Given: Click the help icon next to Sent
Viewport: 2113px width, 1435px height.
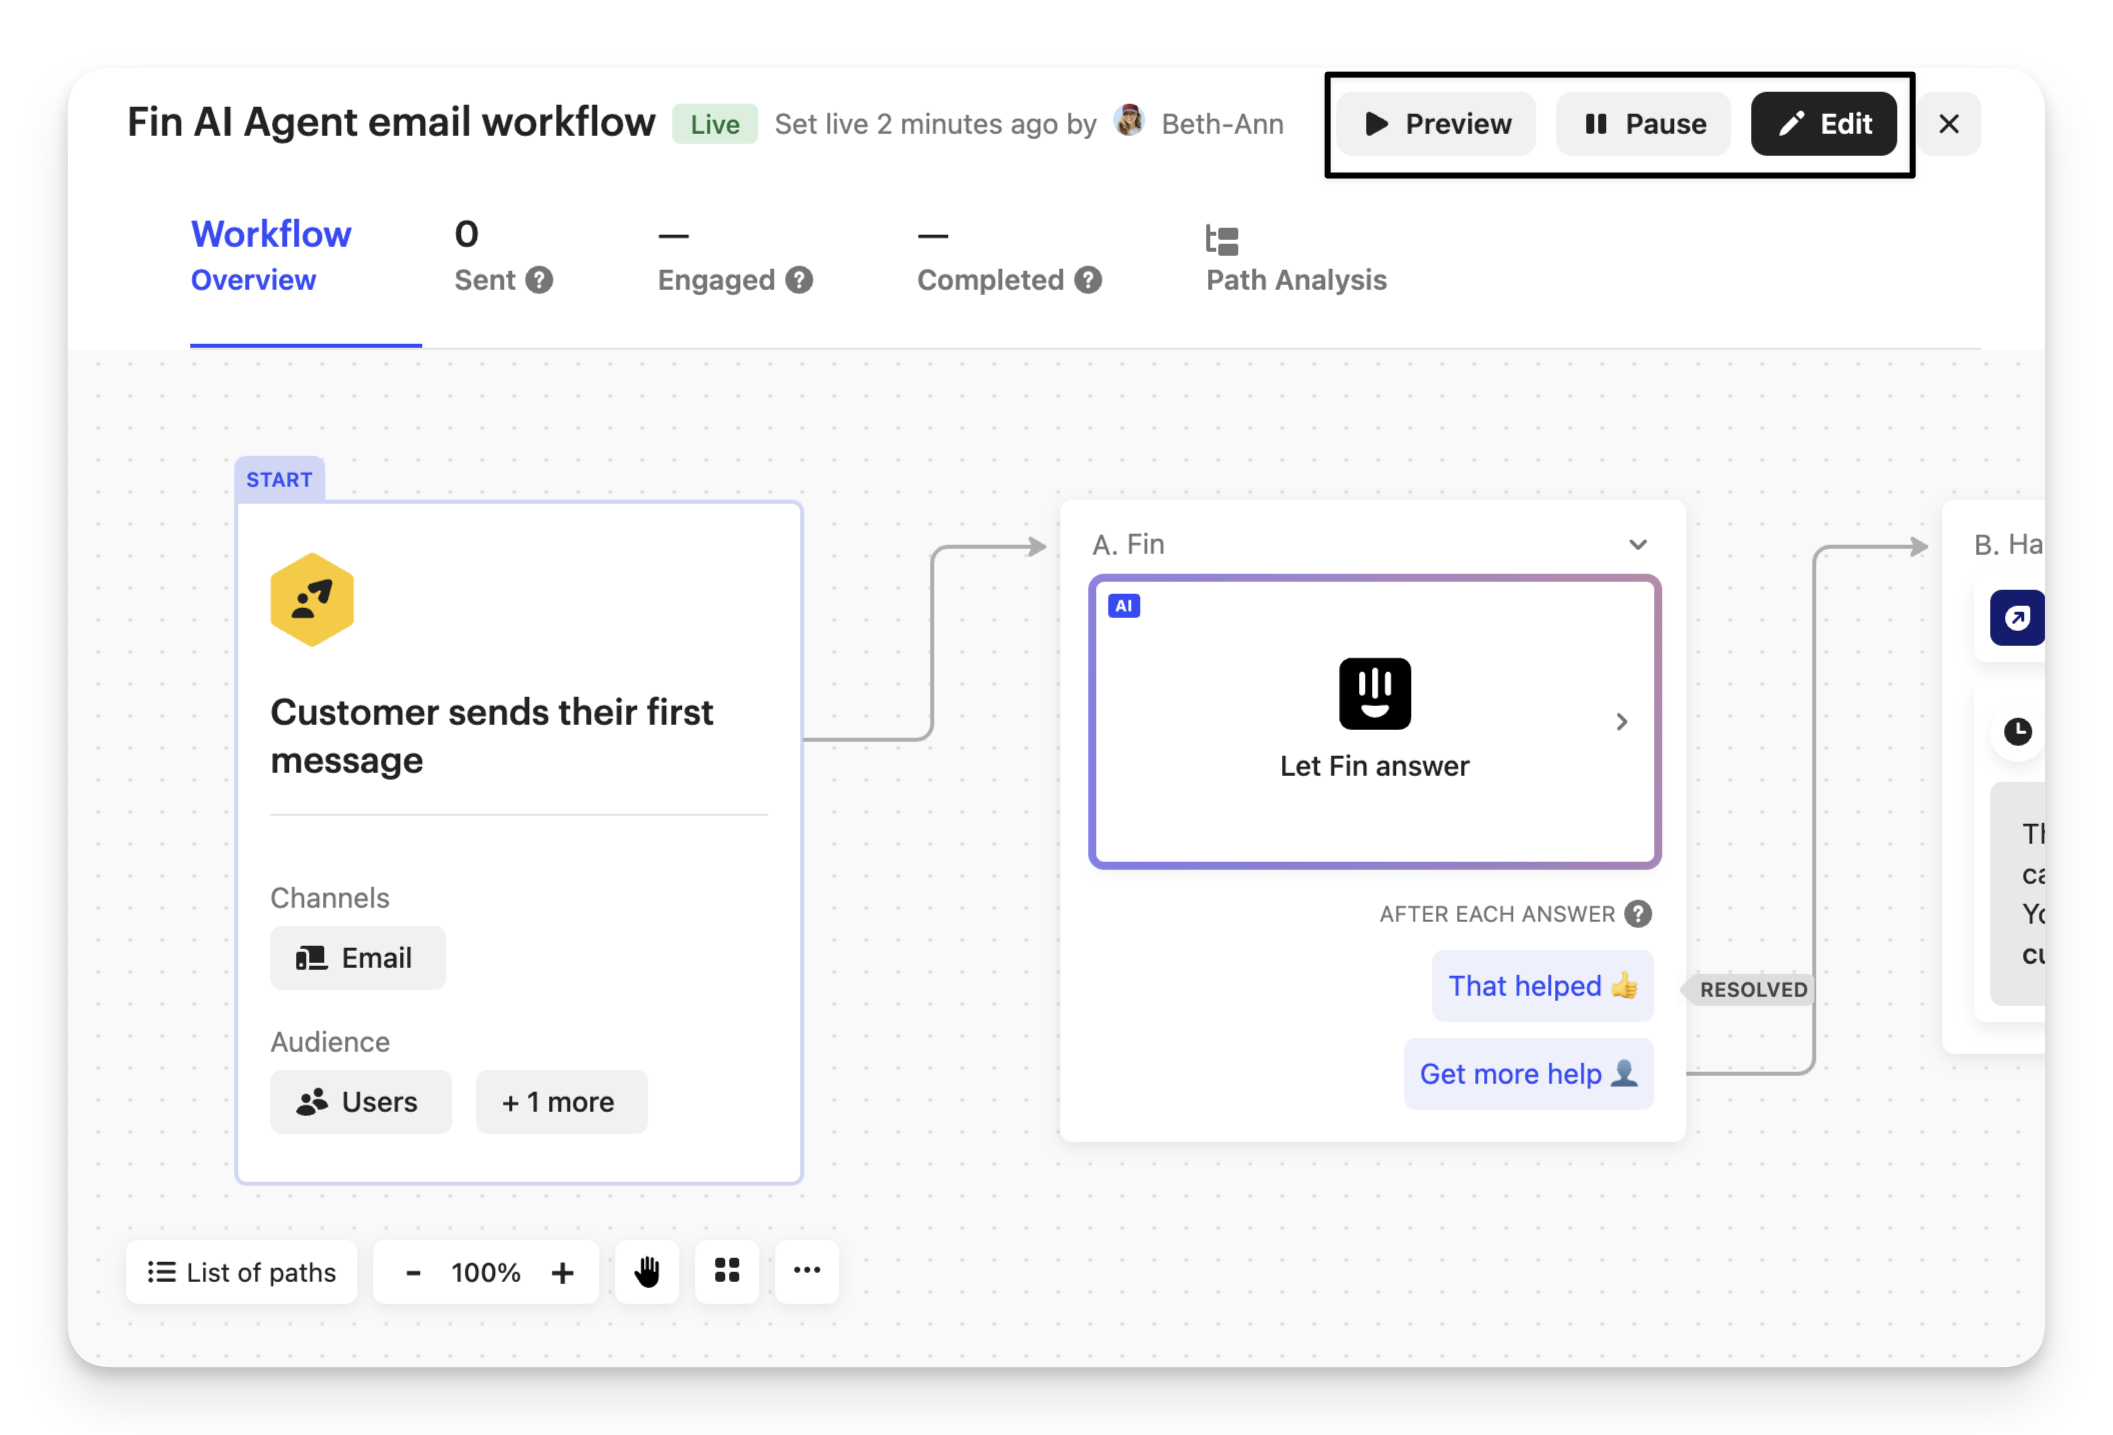Looking at the screenshot, I should pos(539,280).
